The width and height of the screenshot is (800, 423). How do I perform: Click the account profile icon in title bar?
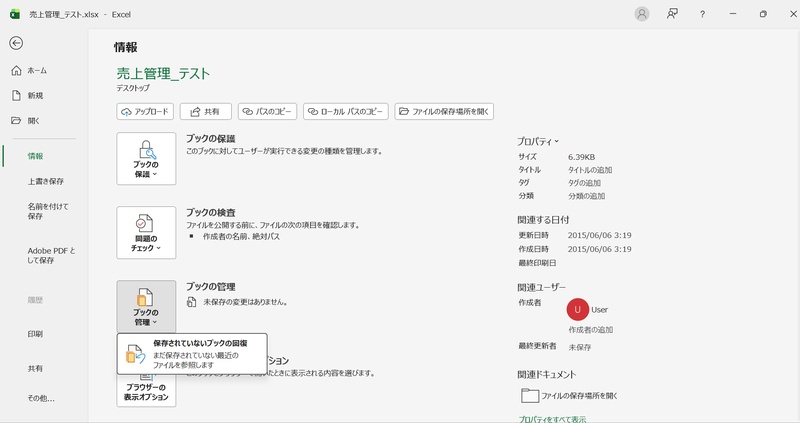point(642,14)
